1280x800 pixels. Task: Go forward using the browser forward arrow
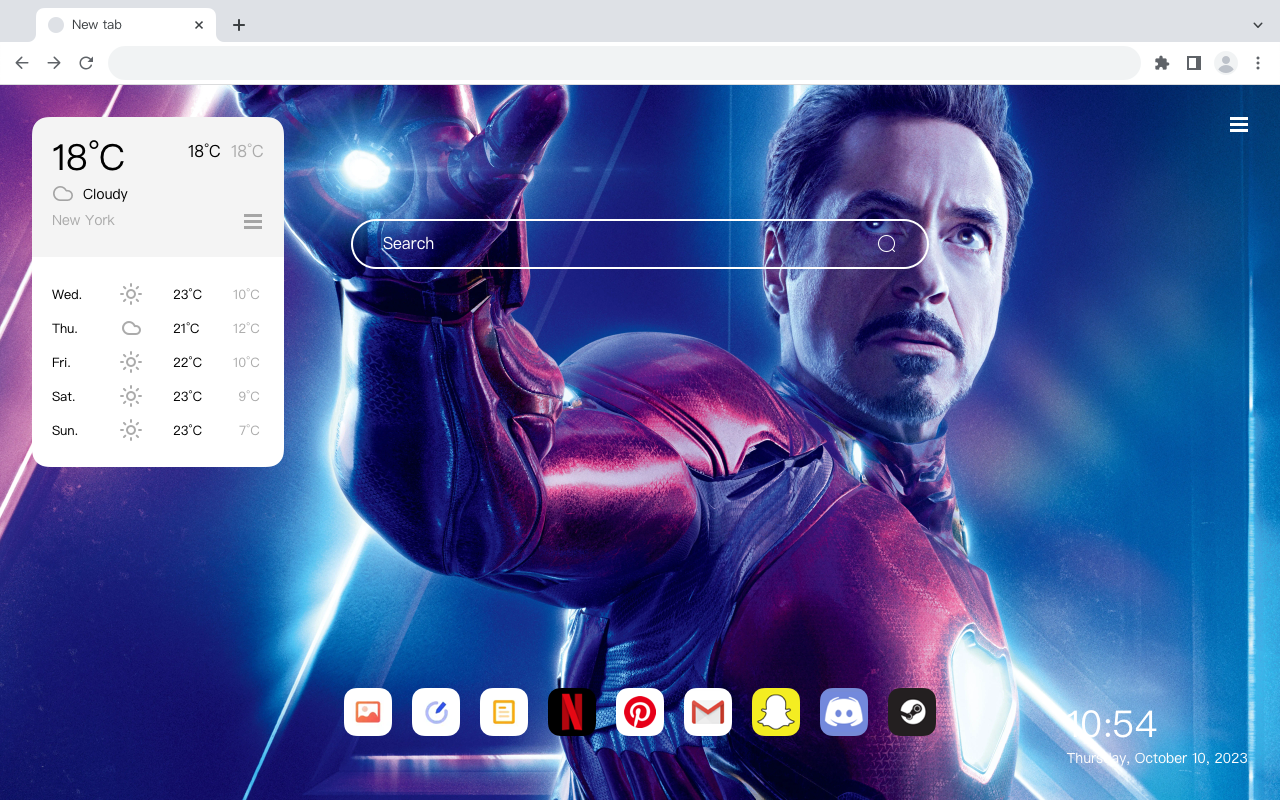pyautogui.click(x=54, y=63)
